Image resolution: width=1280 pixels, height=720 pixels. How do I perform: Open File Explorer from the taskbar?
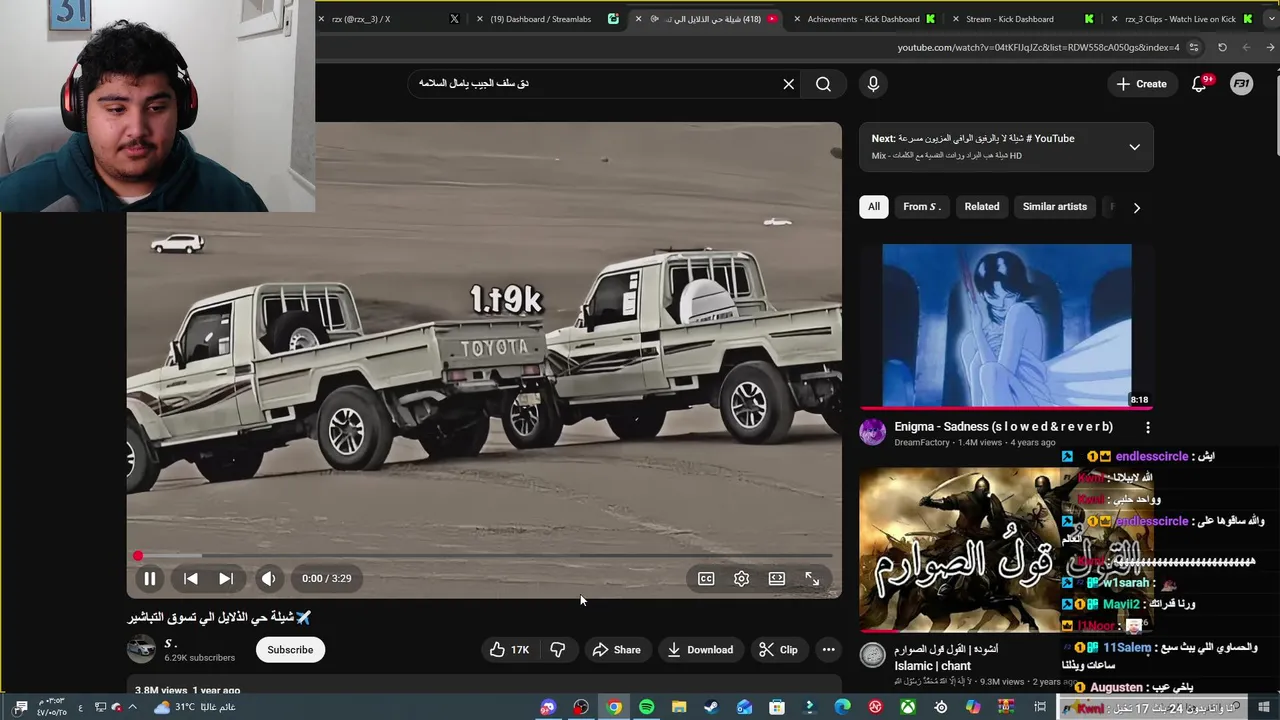pos(679,707)
